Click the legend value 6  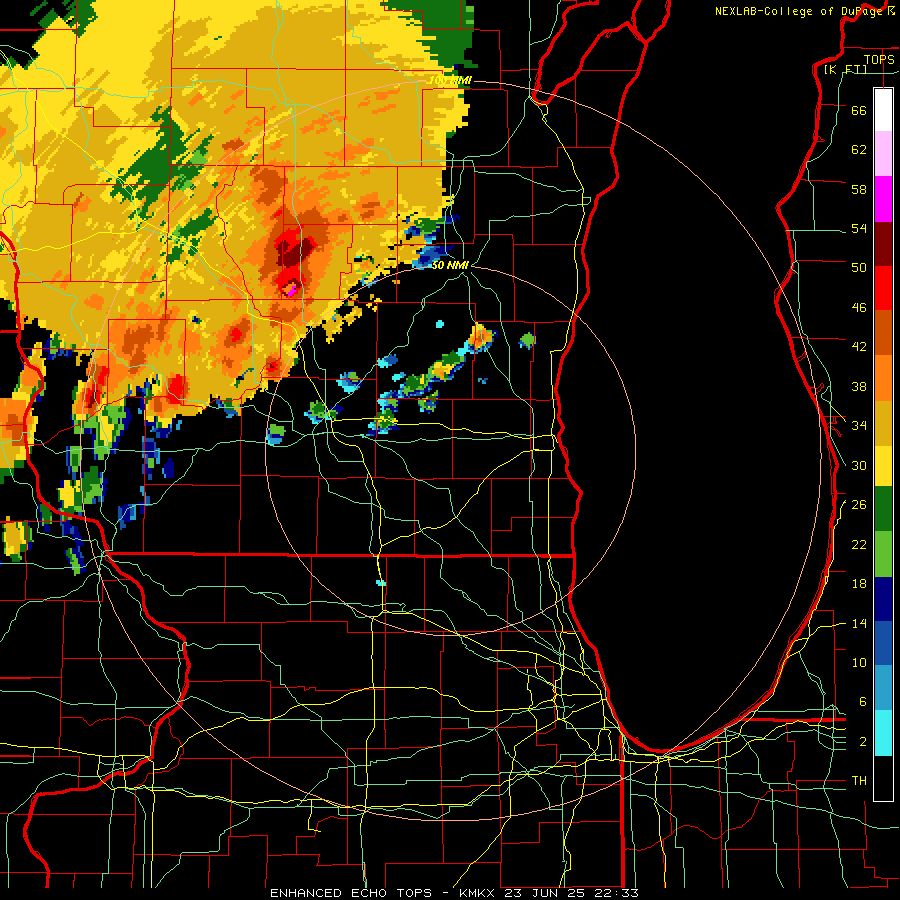862,702
